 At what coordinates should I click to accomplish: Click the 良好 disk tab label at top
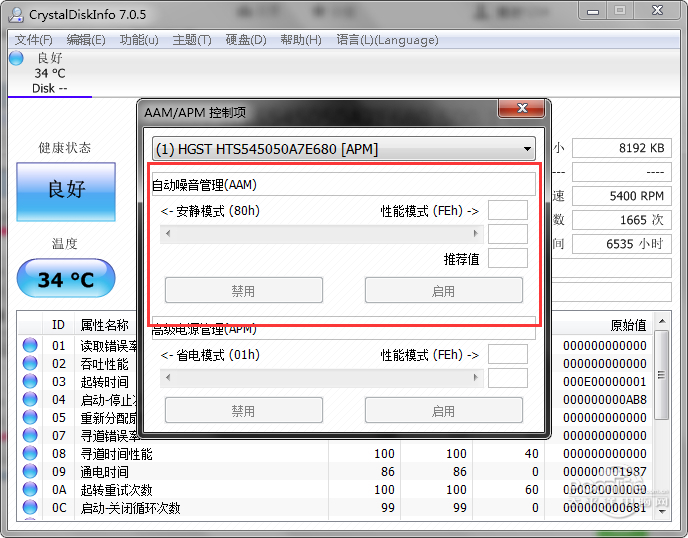coord(50,58)
